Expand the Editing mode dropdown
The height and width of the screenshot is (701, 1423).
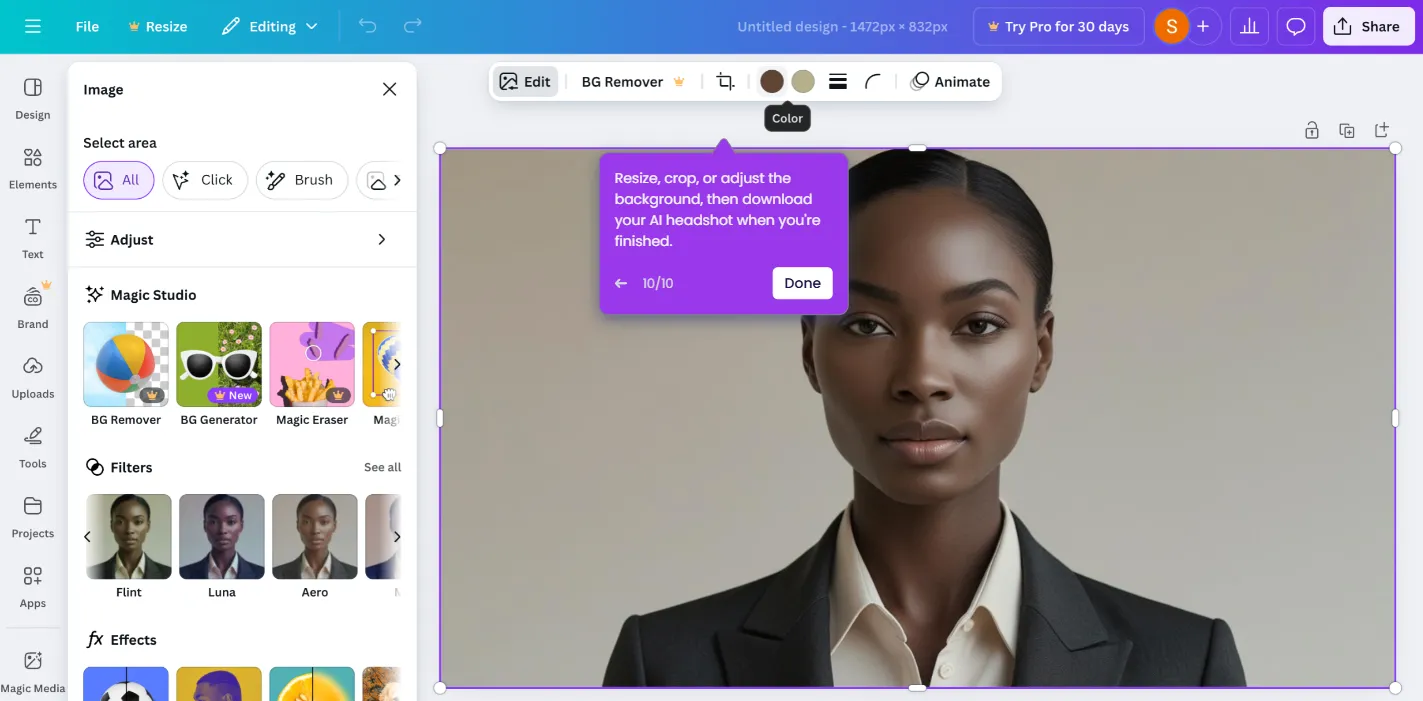tap(270, 27)
